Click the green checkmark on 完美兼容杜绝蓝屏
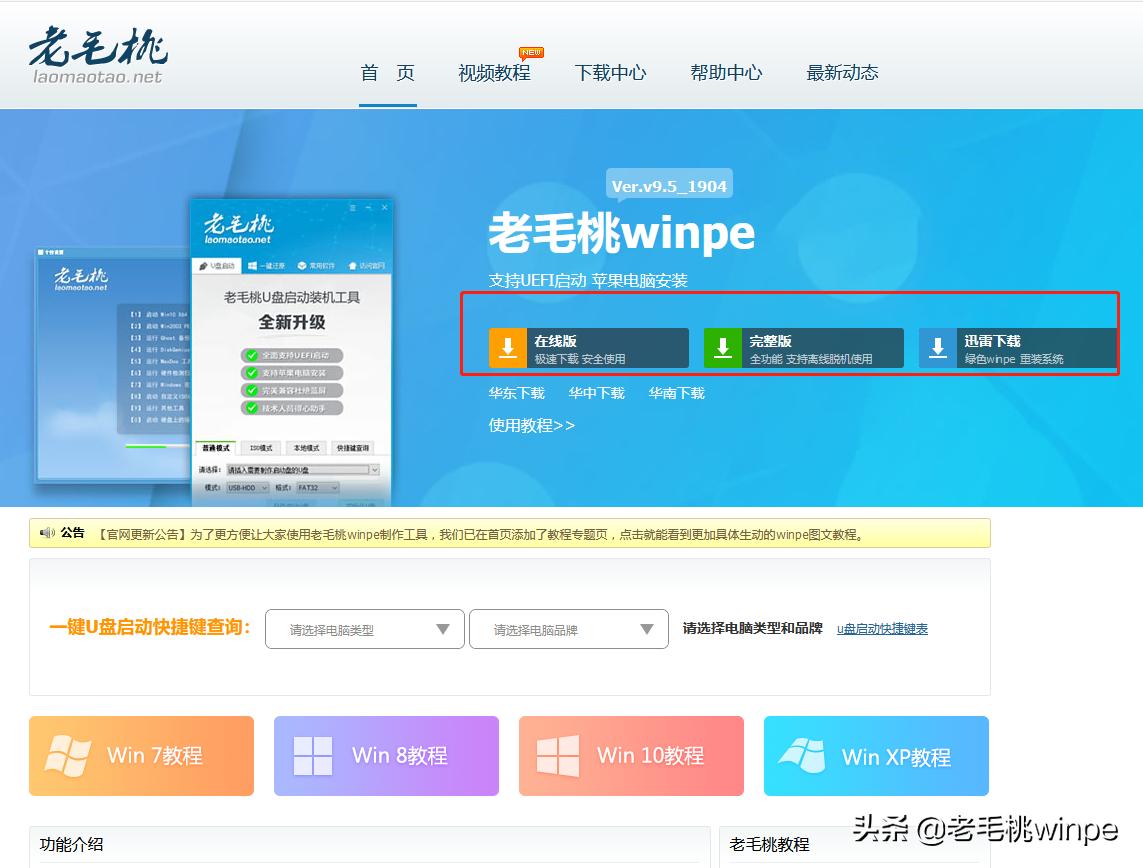This screenshot has height=868, width=1143. [x=251, y=389]
